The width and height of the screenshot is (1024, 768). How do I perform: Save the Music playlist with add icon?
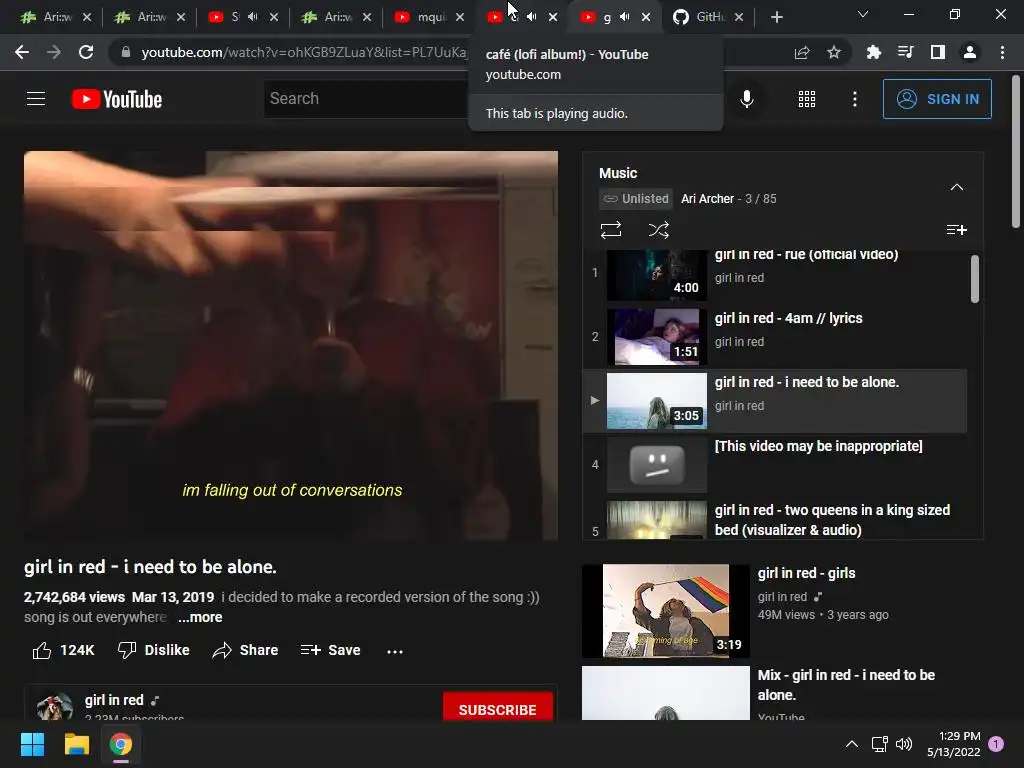(956, 230)
